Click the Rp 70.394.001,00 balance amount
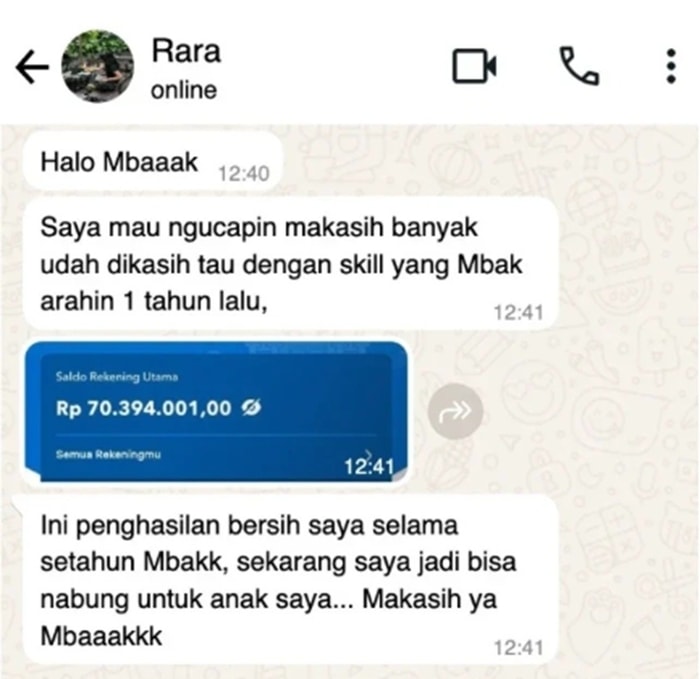Image resolution: width=700 pixels, height=679 pixels. 144,408
